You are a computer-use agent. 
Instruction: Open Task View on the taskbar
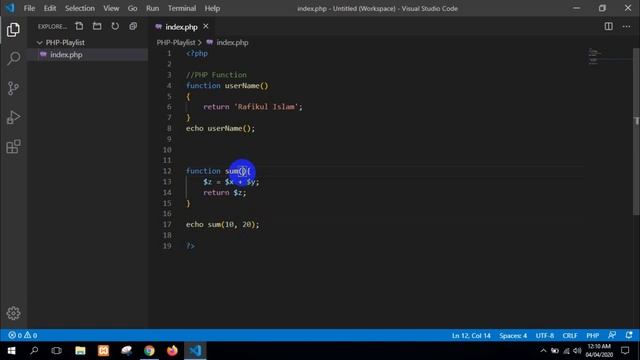pyautogui.click(x=57, y=351)
